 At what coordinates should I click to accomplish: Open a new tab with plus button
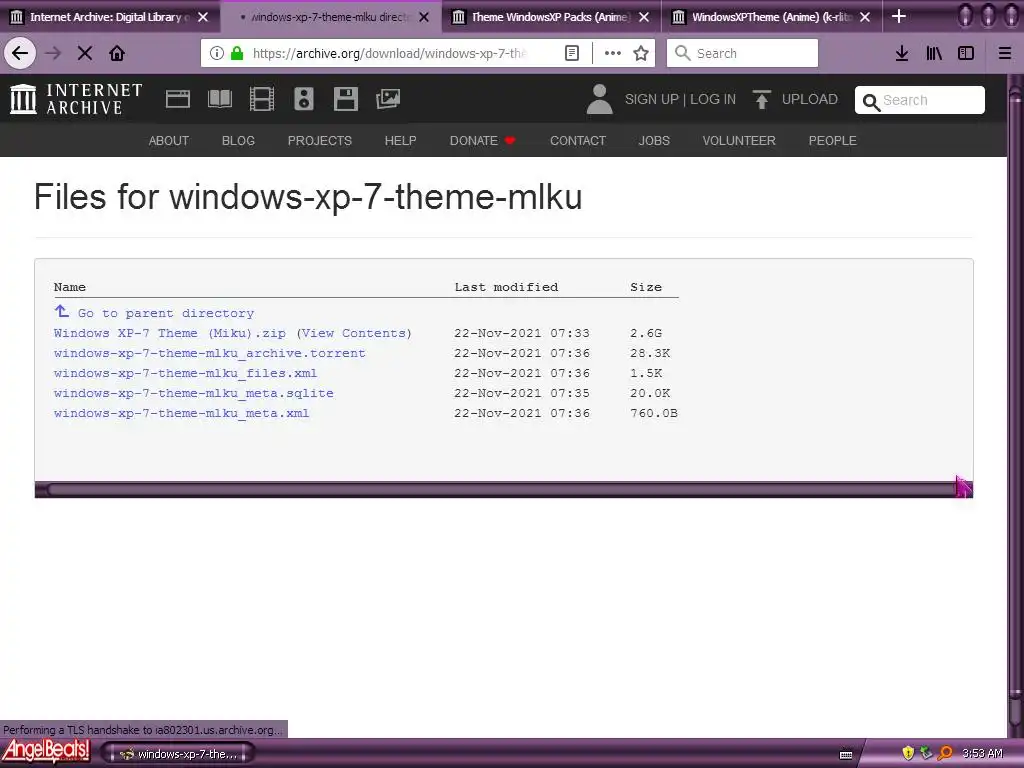coord(899,16)
